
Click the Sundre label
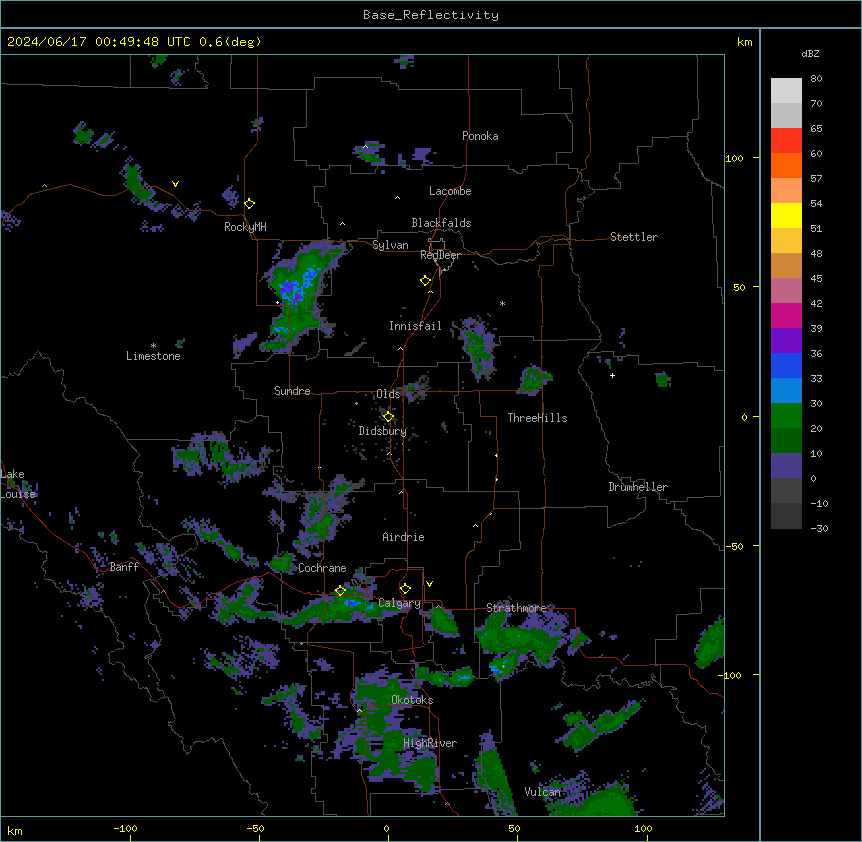click(x=292, y=391)
